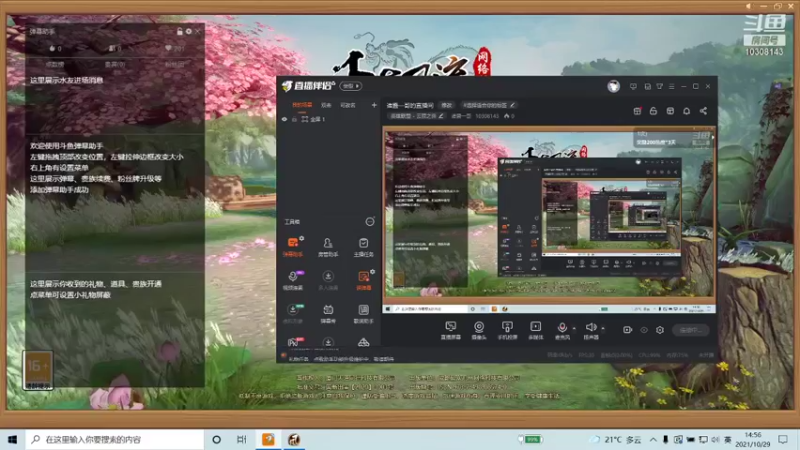Open mode switch pill beside app logo
800x450 pixels.
click(351, 86)
